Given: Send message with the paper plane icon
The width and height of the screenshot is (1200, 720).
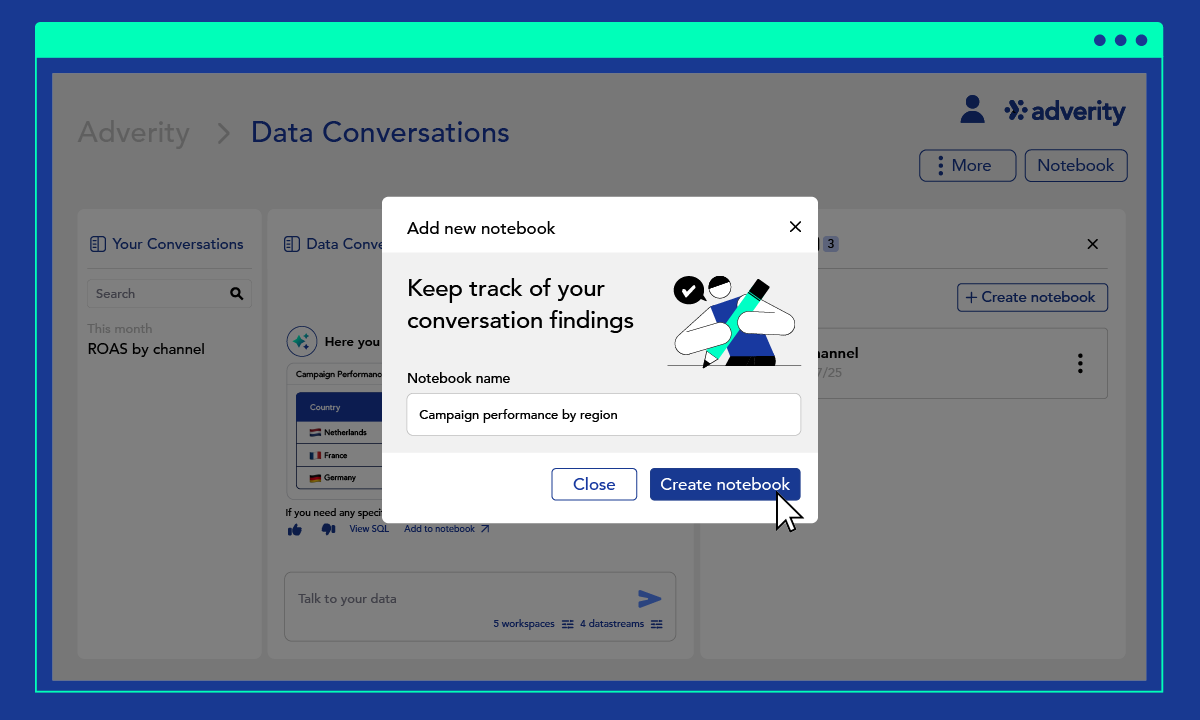Looking at the screenshot, I should tap(650, 599).
